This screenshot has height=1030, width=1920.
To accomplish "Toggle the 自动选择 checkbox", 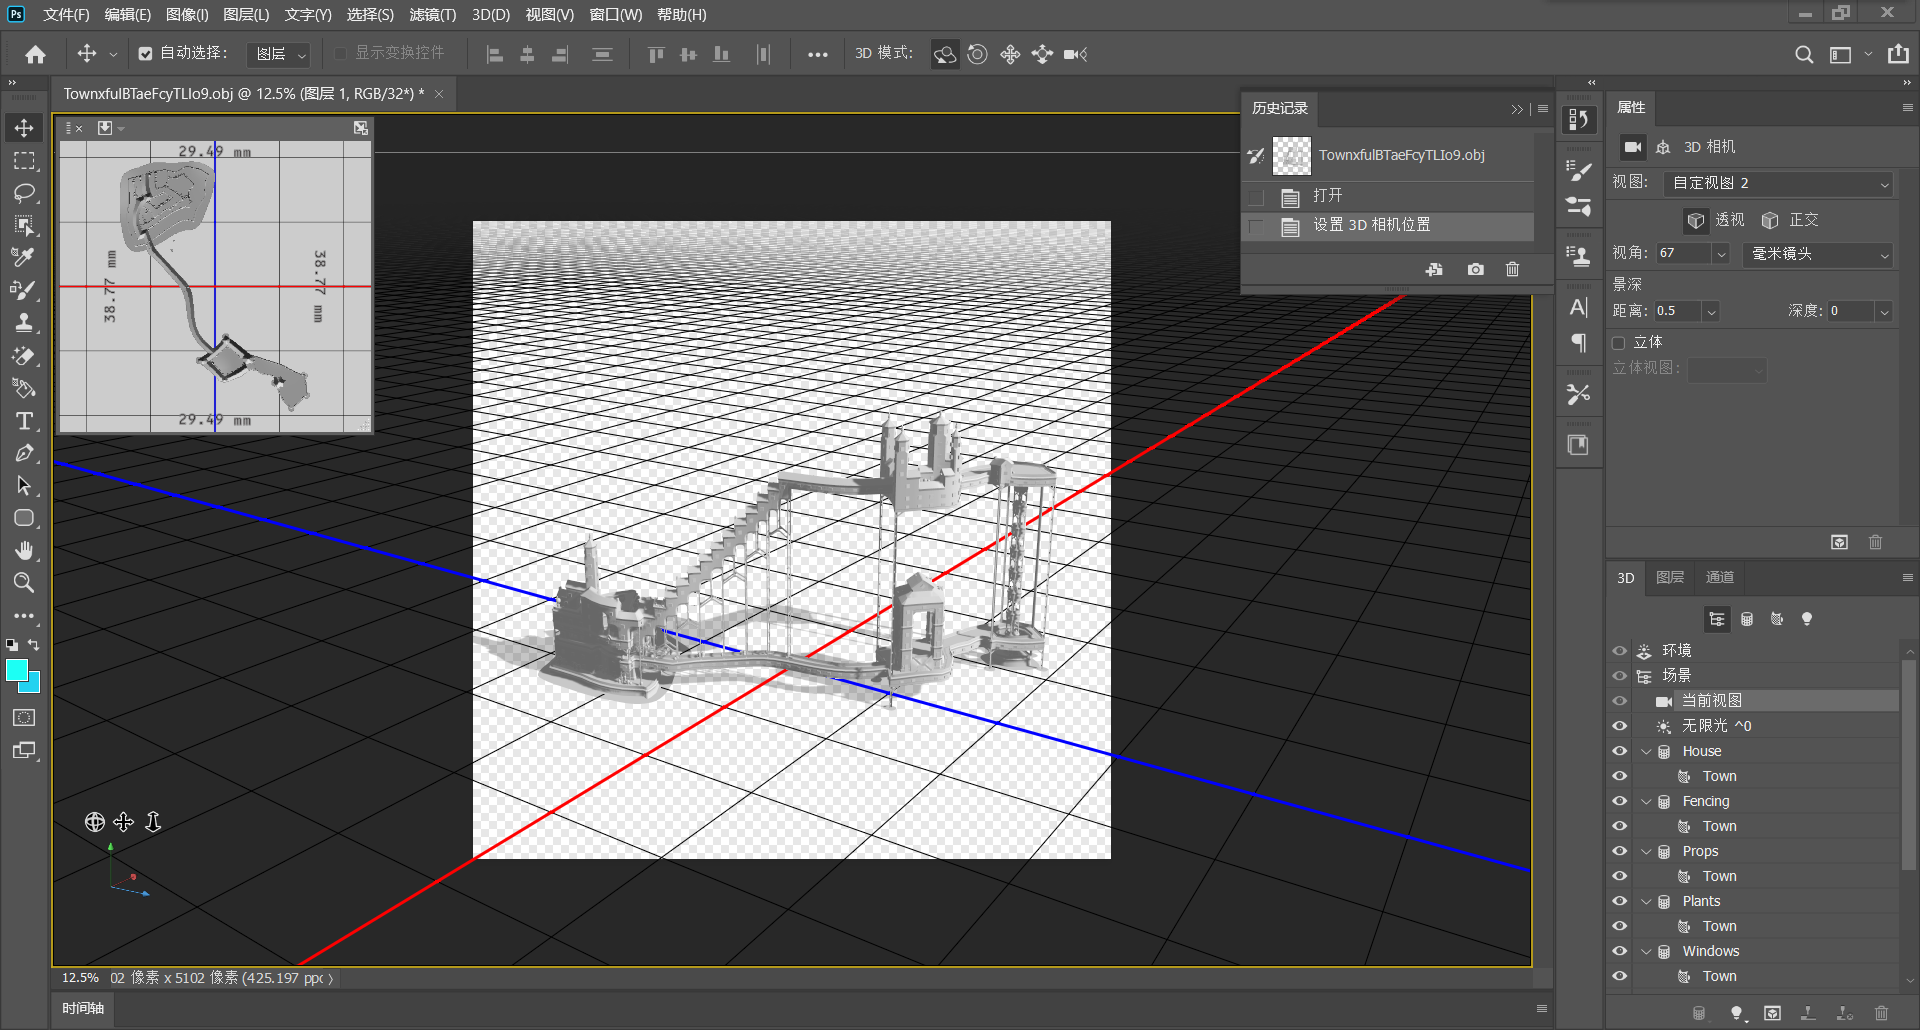I will click(x=146, y=54).
